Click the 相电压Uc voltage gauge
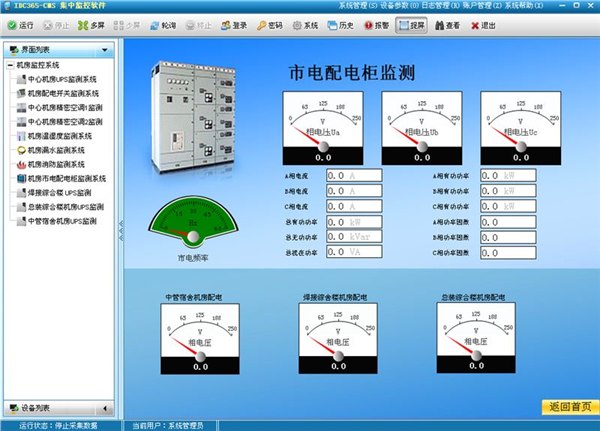Screen dimensions: 600x431 pyautogui.click(x=521, y=128)
